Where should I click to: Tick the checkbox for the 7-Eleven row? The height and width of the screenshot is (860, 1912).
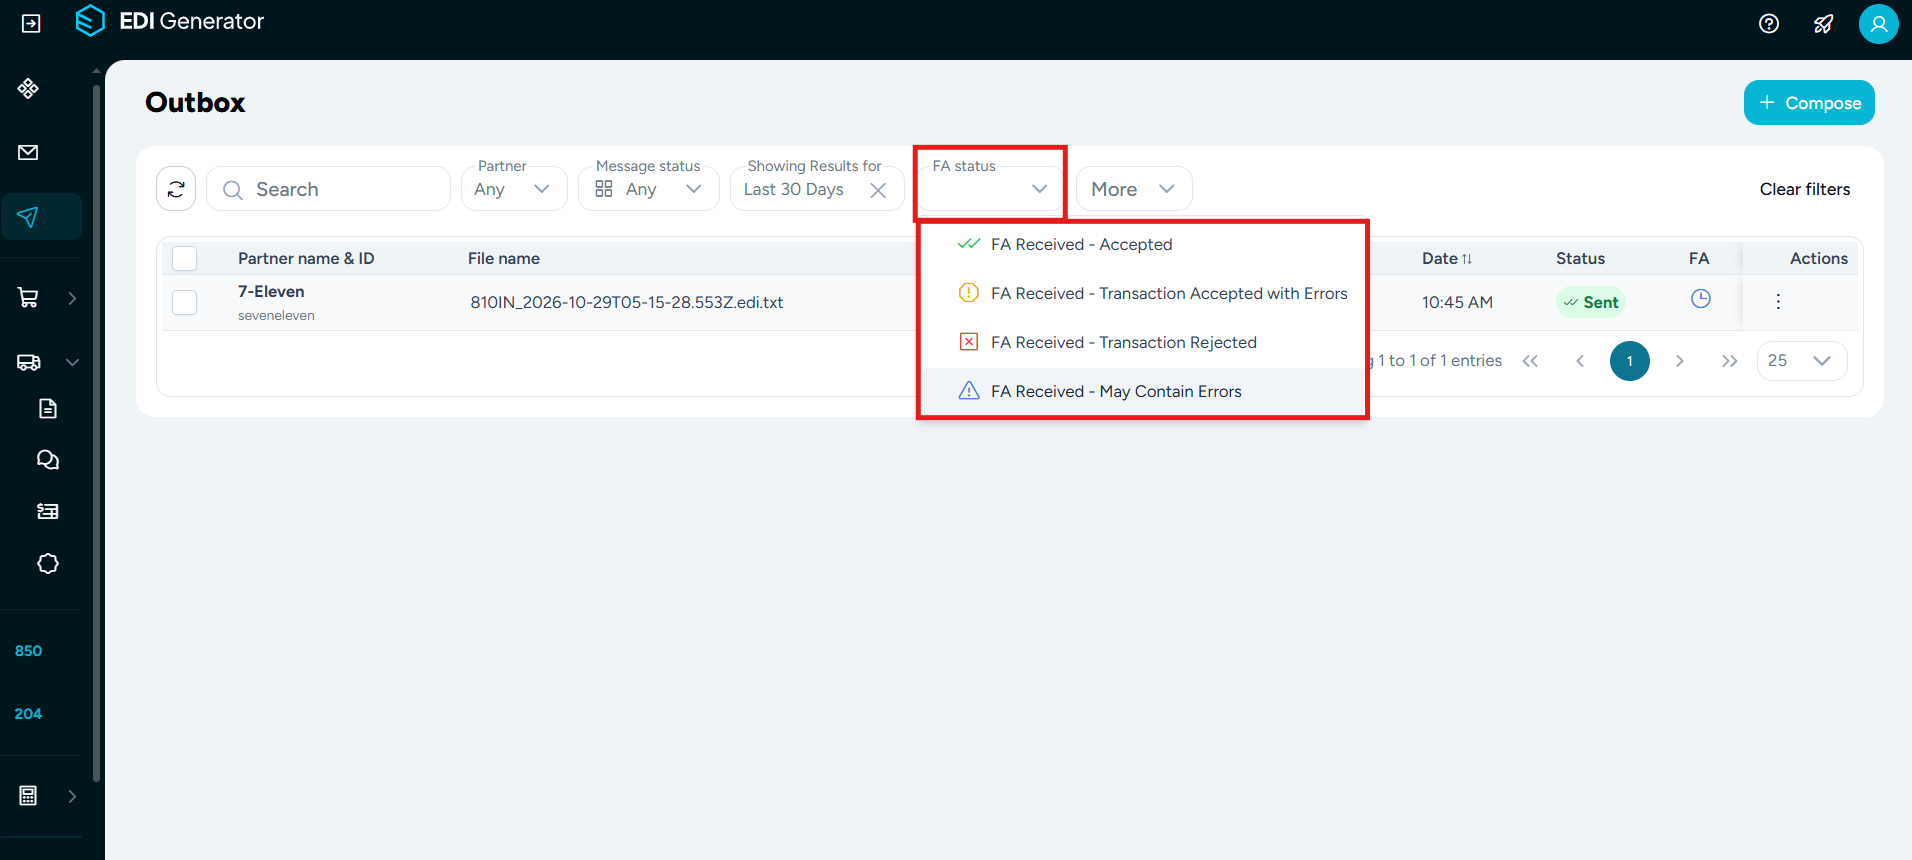[x=185, y=302]
